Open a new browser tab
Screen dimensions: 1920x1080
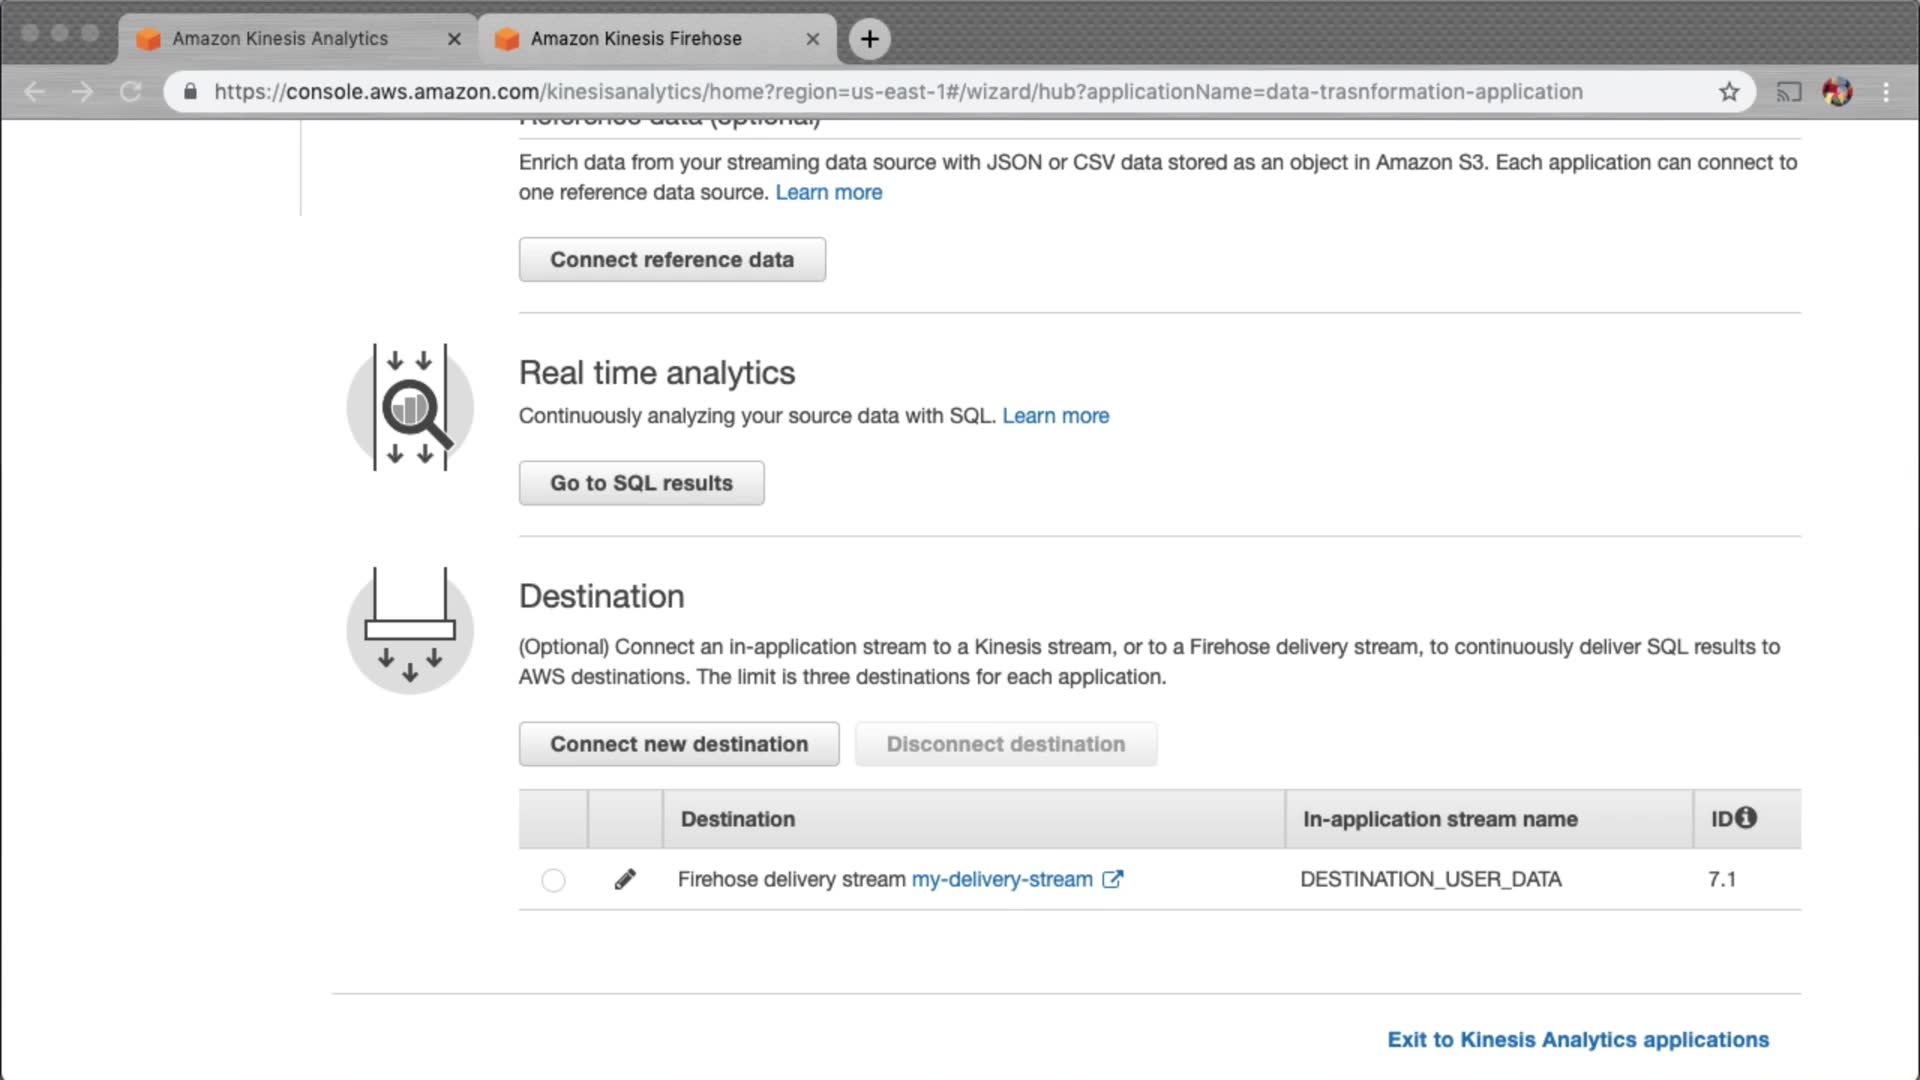click(x=869, y=39)
